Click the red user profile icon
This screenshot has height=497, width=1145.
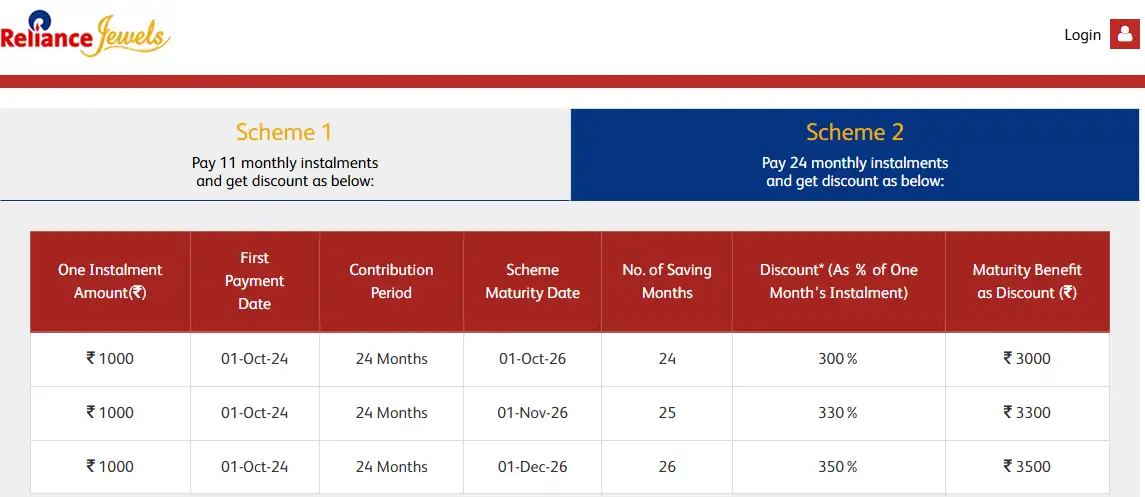click(x=1125, y=34)
